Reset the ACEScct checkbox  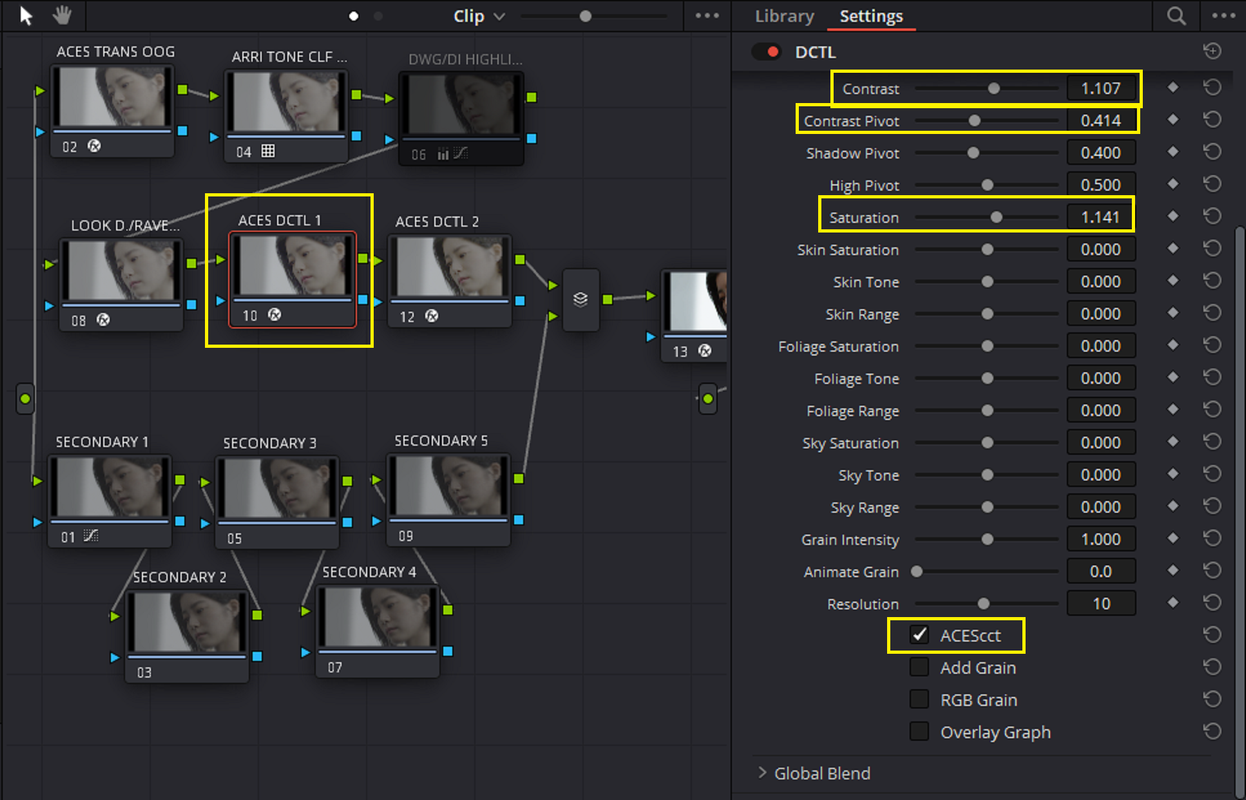1212,635
